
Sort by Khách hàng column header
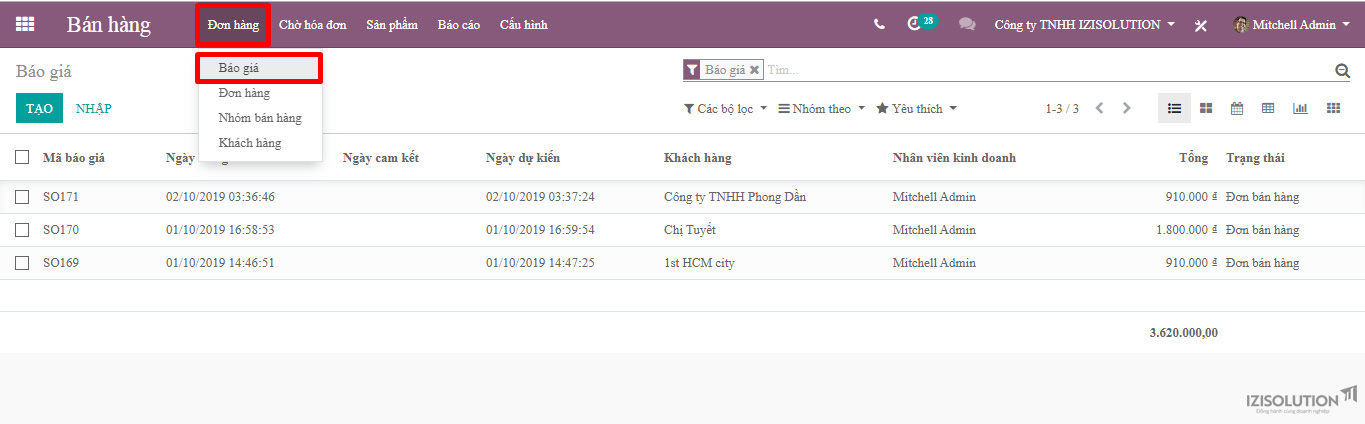pos(698,158)
